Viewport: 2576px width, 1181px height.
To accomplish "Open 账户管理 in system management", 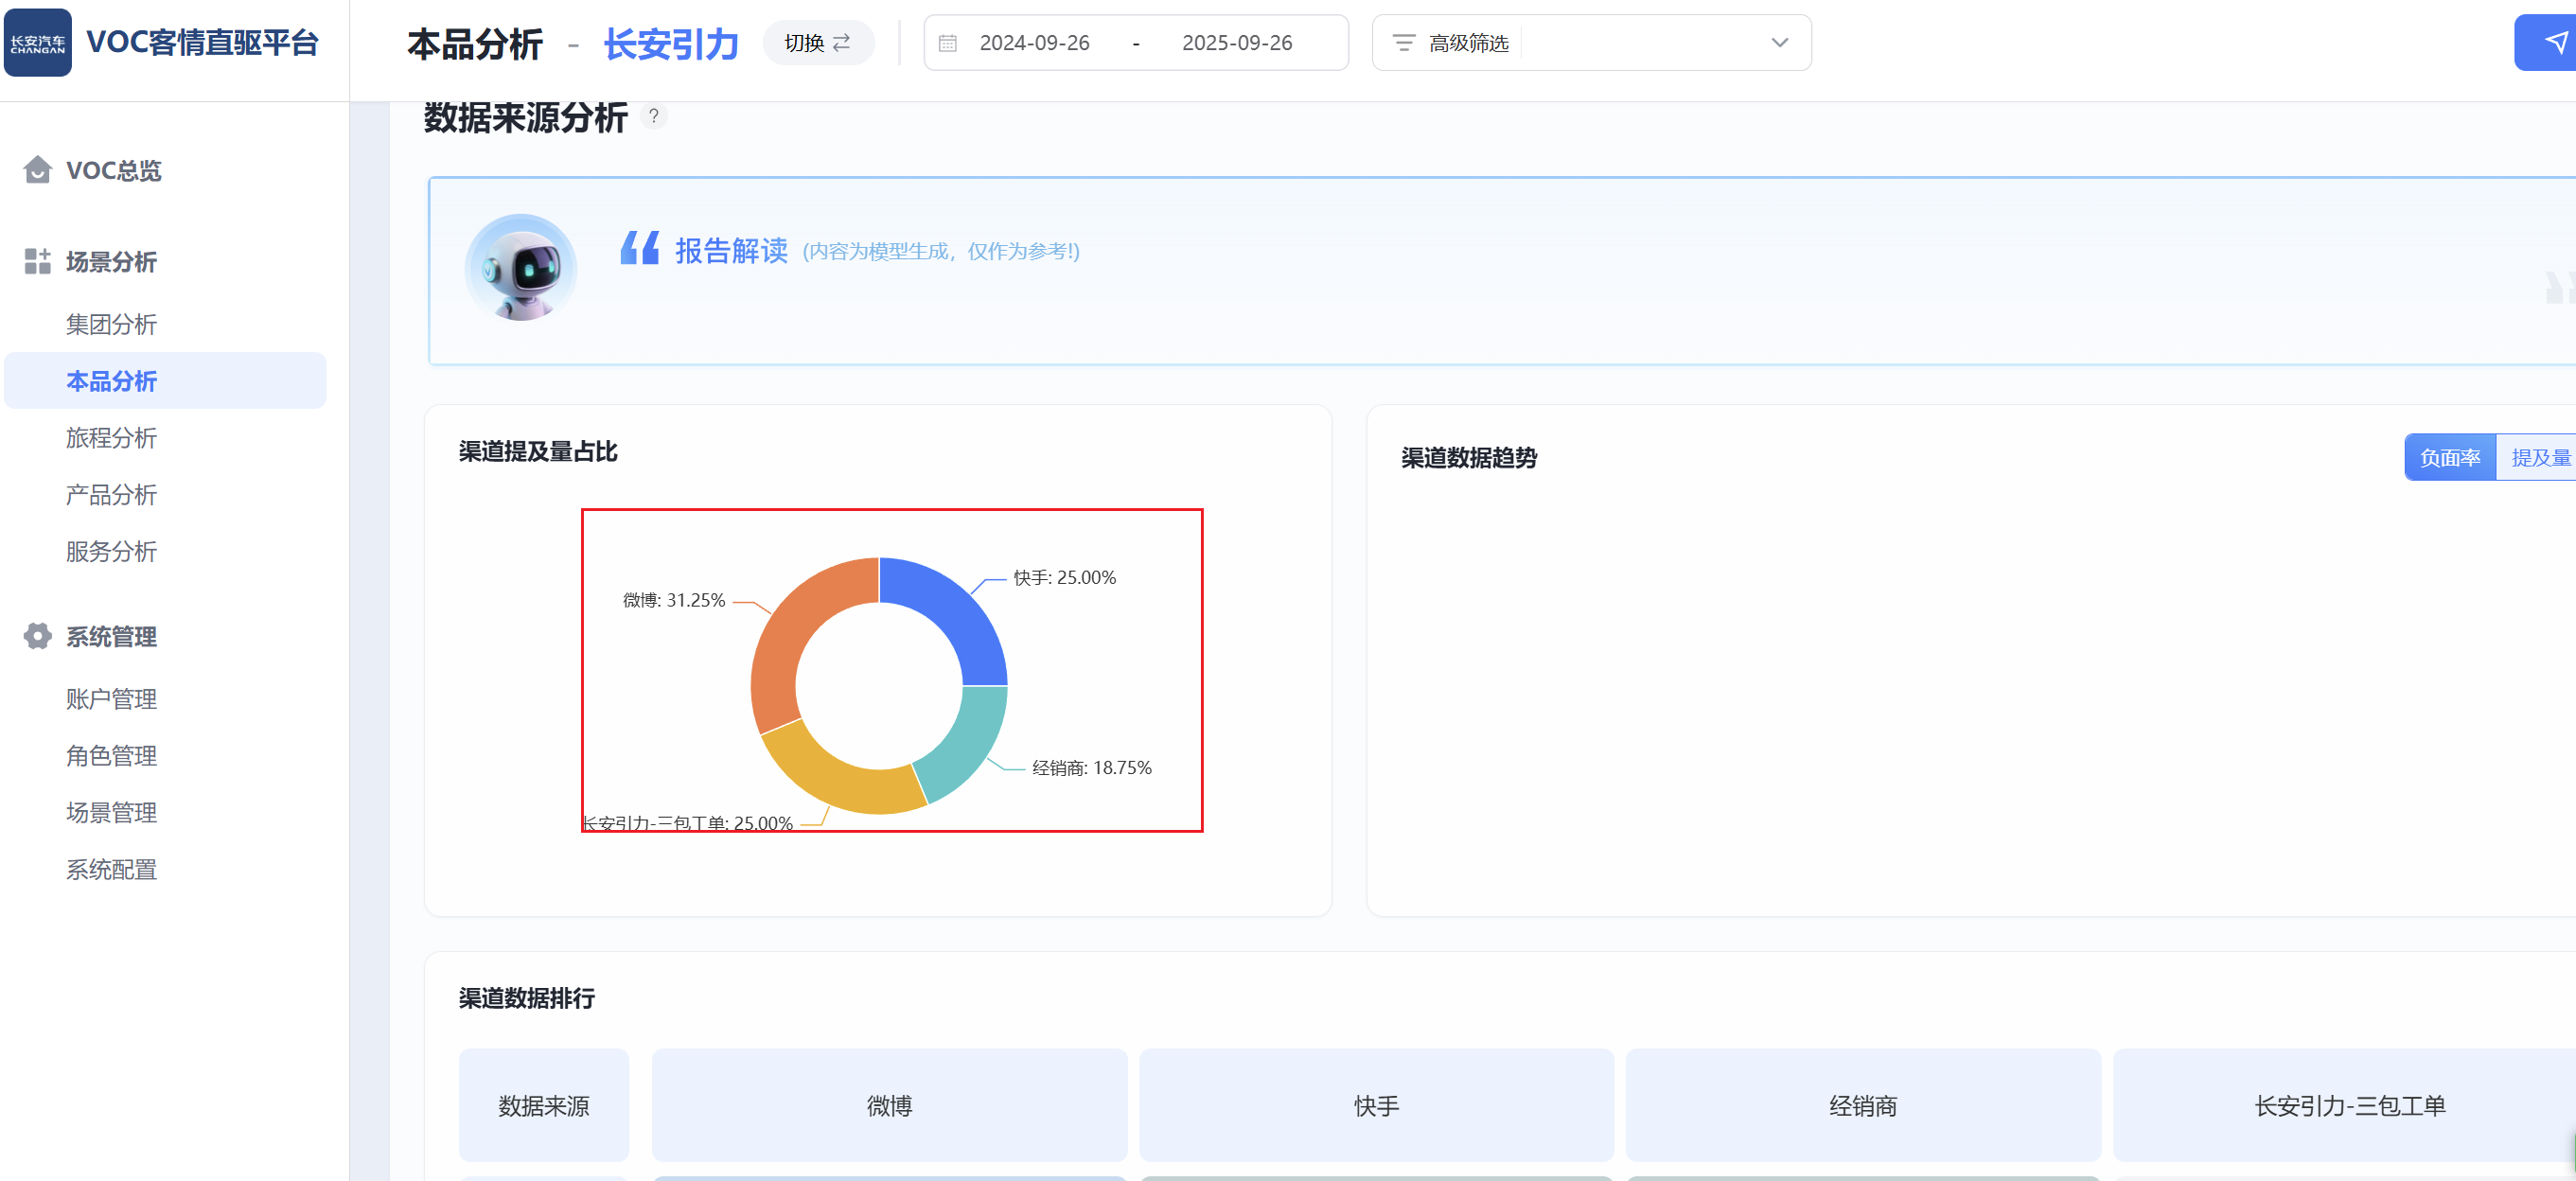I will click(x=111, y=699).
